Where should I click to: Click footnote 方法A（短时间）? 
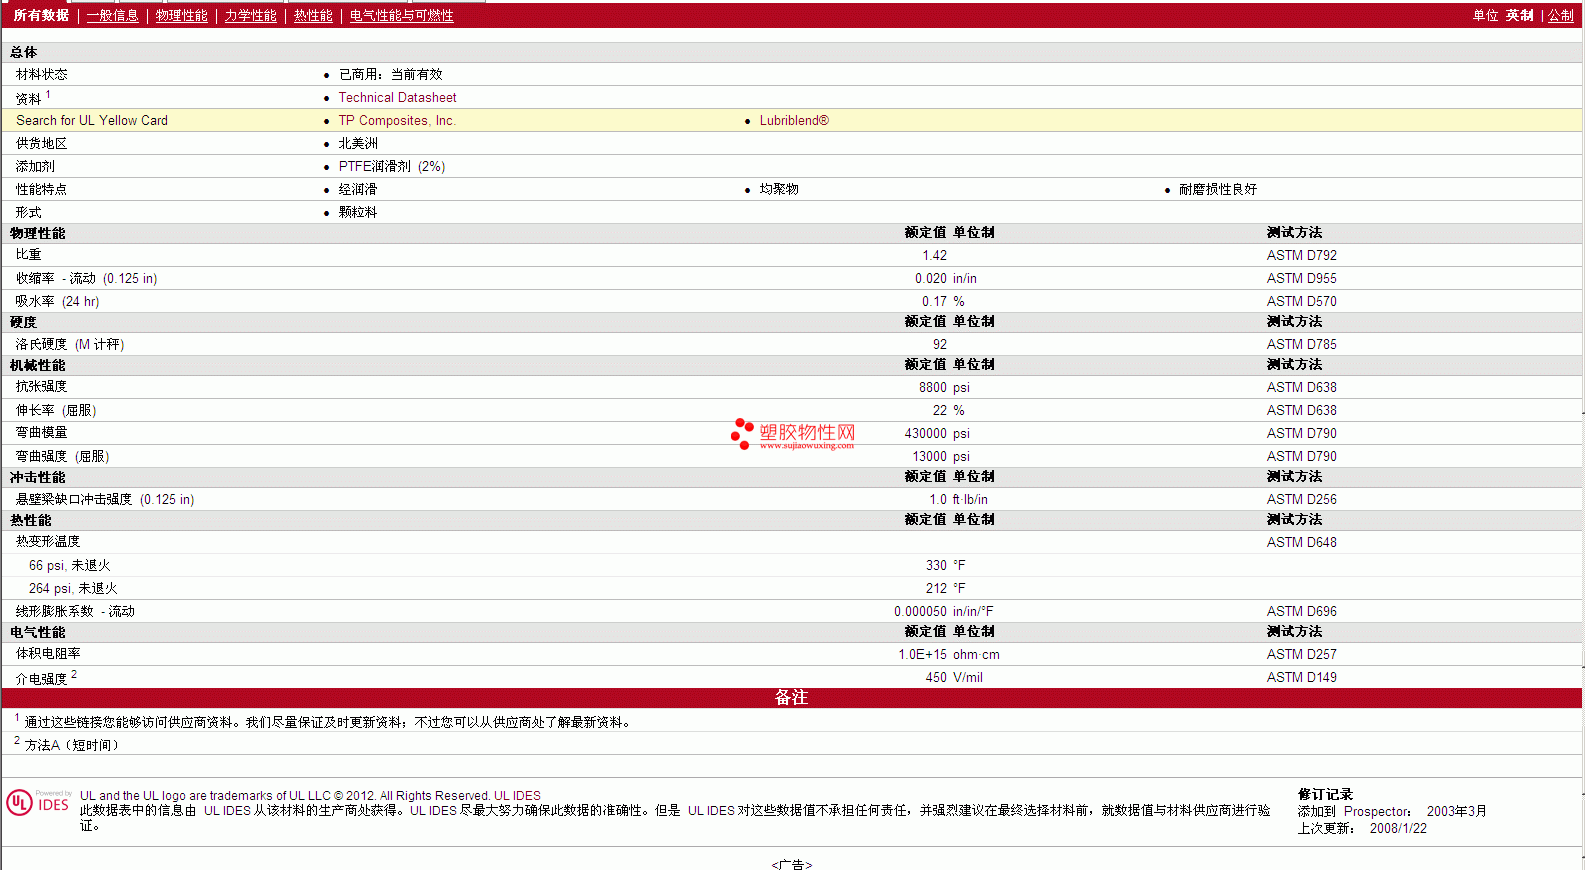coord(72,745)
